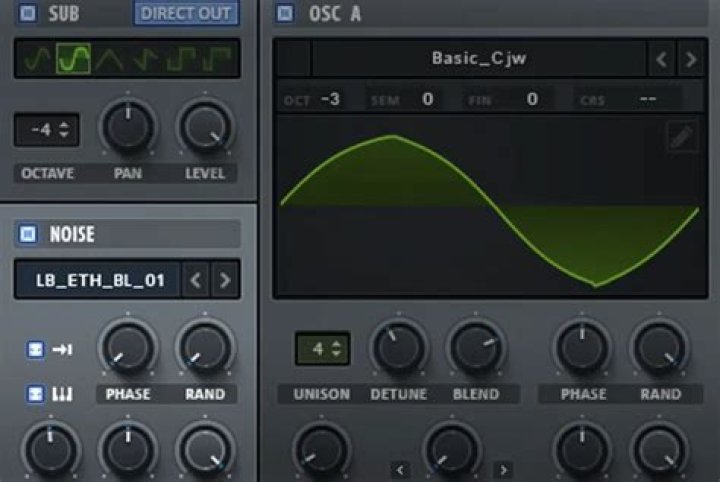Switch on noise keytrack checkbox
The width and height of the screenshot is (720, 482).
(x=35, y=394)
